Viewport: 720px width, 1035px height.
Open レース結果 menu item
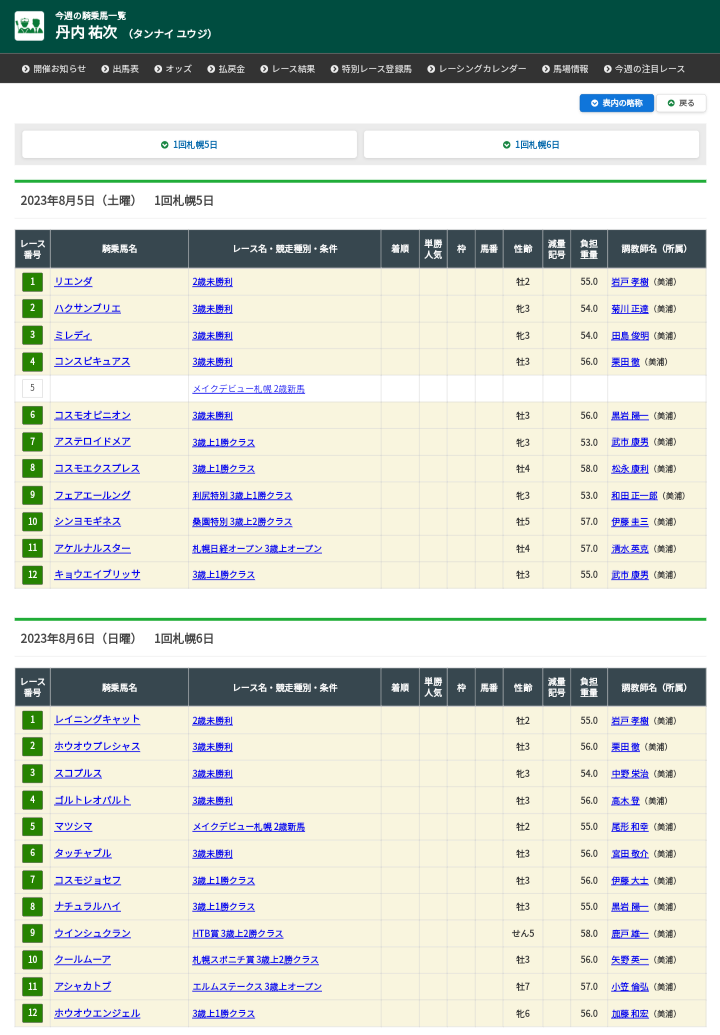pos(287,69)
